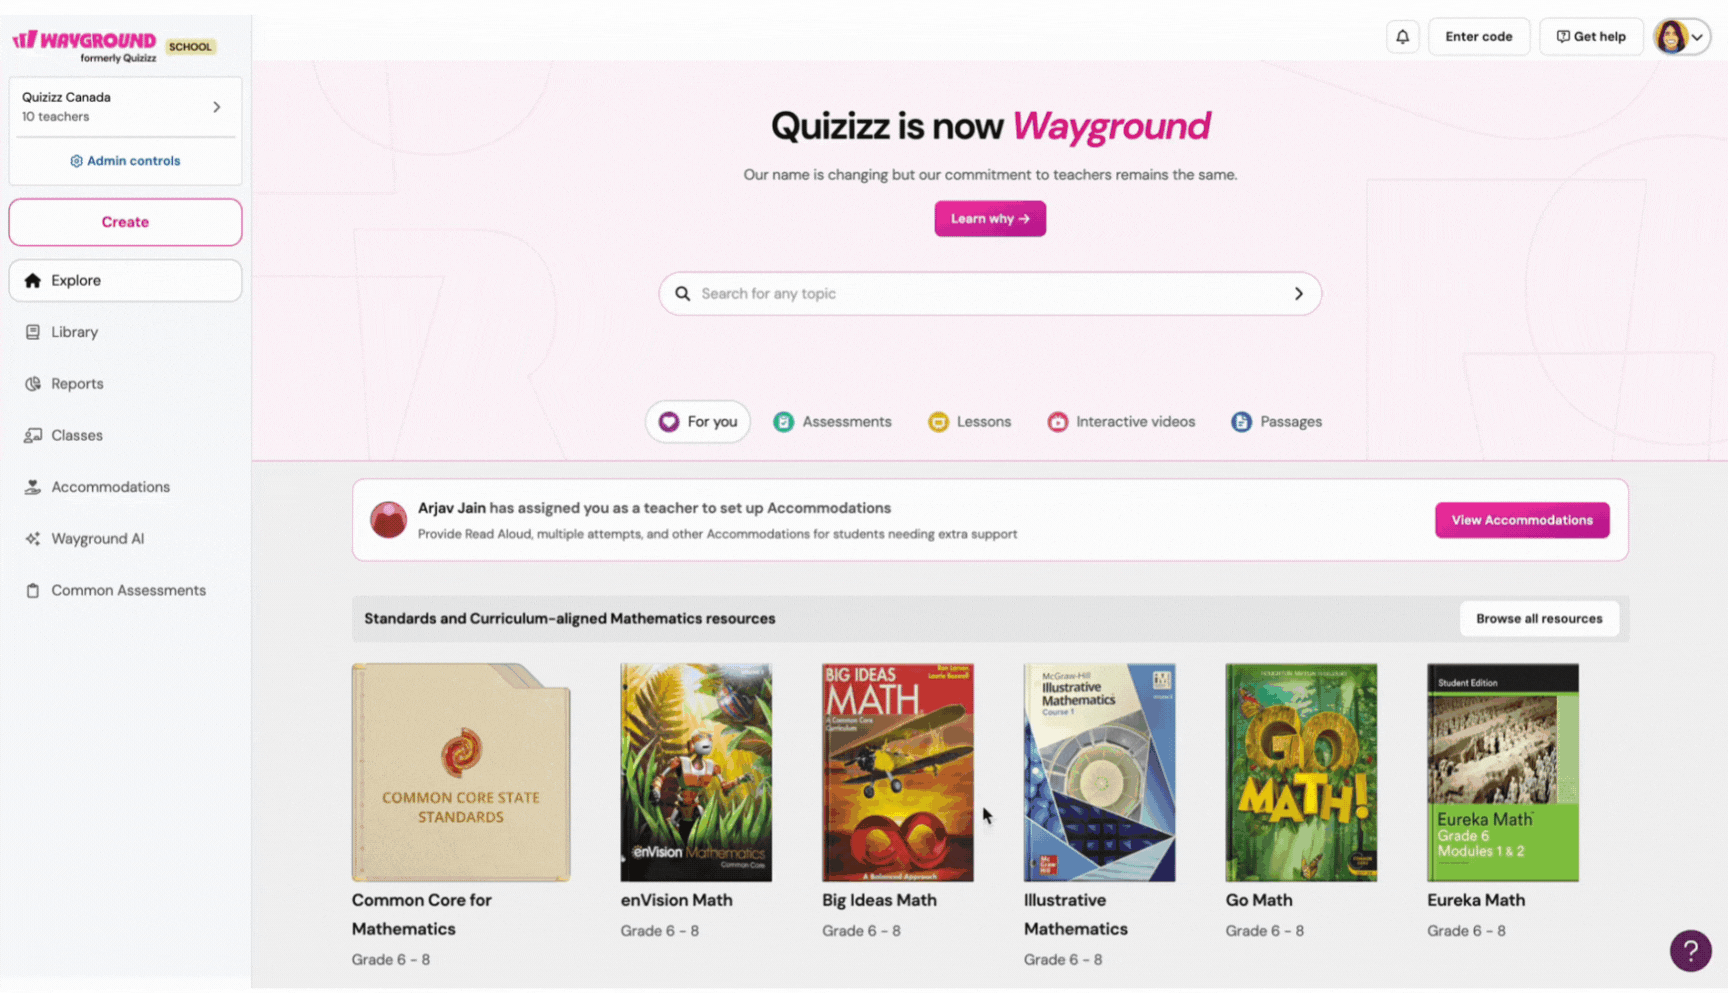Viewport: 1728px width, 993px height.
Task: Submit search with the arrow icon
Action: (1298, 294)
